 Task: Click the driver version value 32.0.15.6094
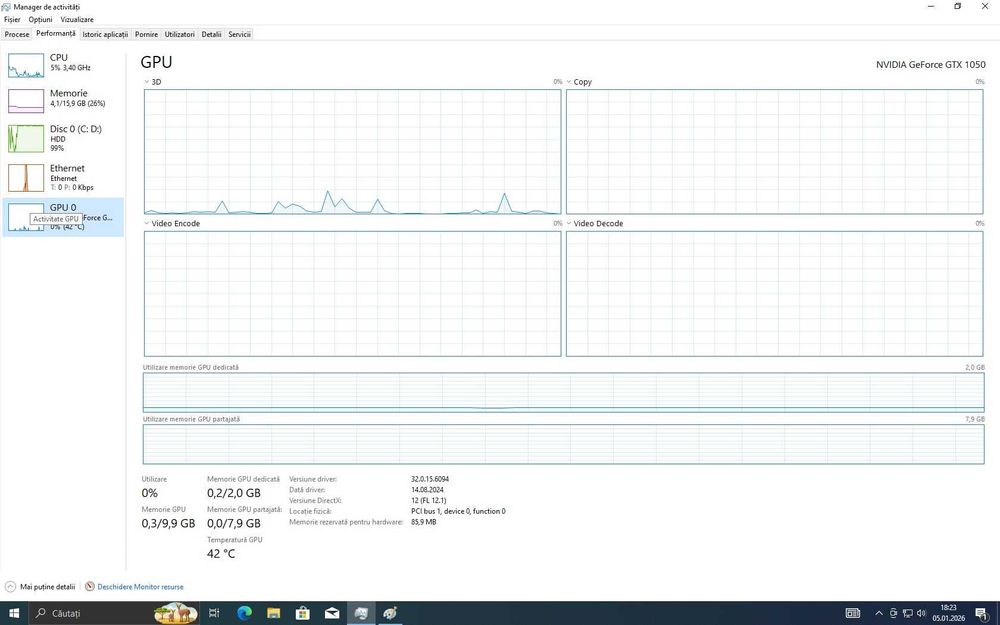(430, 479)
